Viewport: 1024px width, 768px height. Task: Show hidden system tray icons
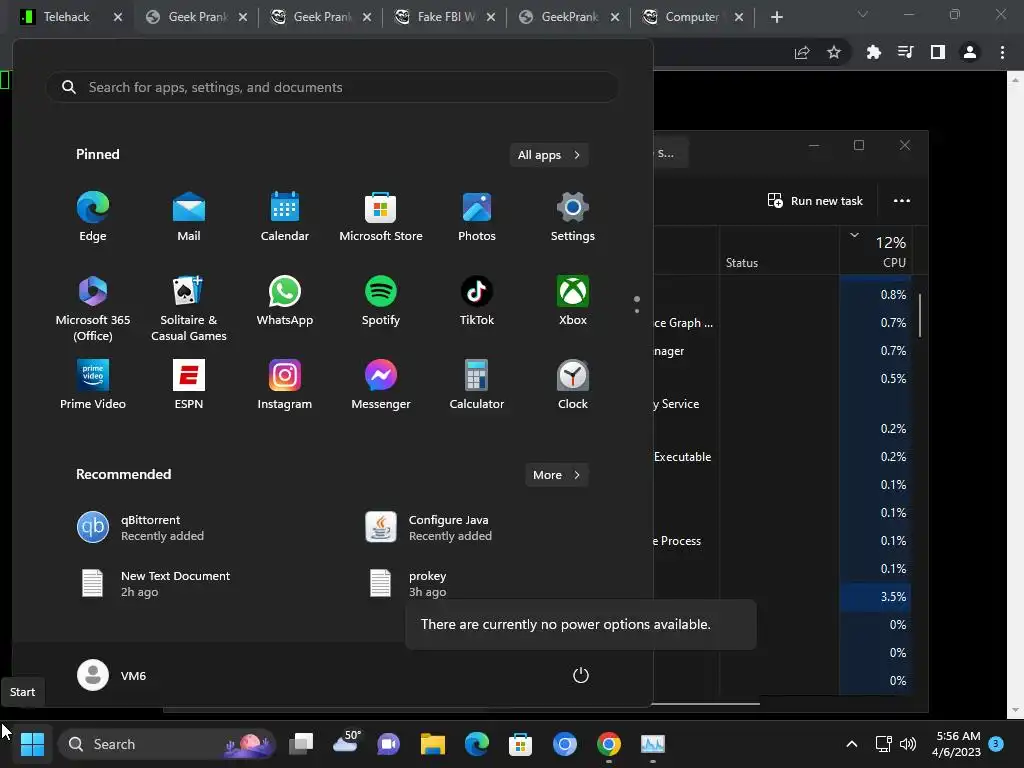852,744
